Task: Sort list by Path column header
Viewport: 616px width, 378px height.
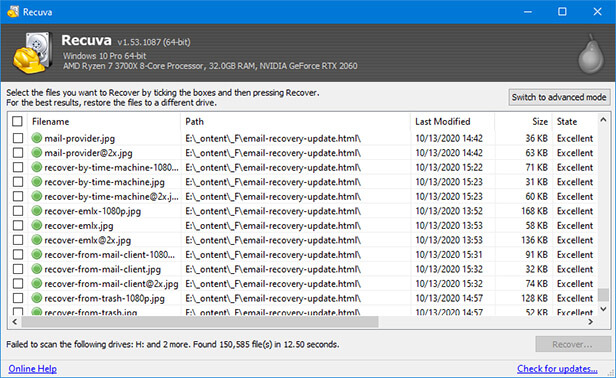Action: pyautogui.click(x=295, y=121)
